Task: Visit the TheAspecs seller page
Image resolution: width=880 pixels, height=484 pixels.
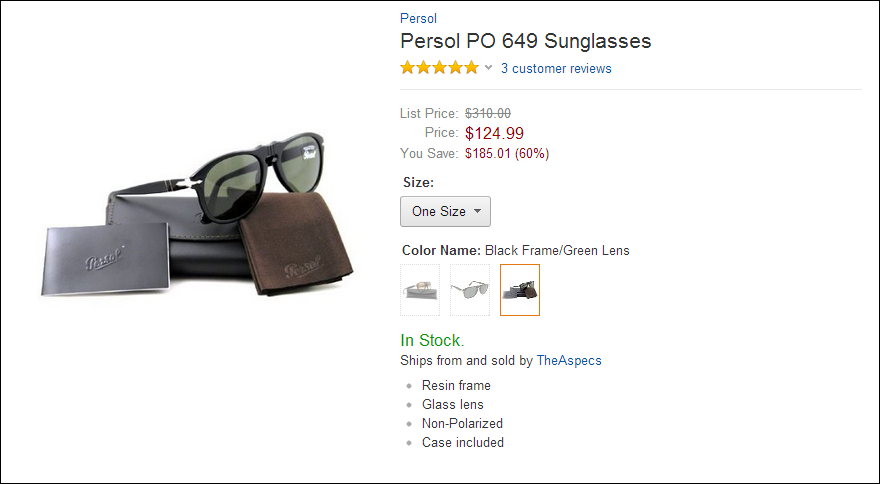Action: (569, 360)
